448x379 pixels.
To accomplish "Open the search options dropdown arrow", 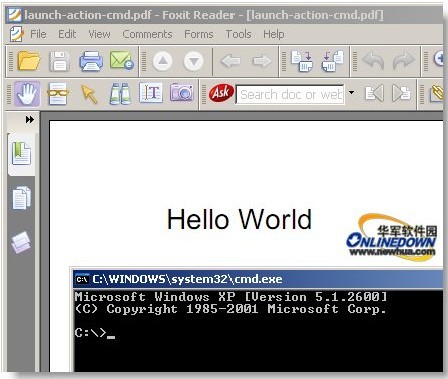I will point(351,92).
